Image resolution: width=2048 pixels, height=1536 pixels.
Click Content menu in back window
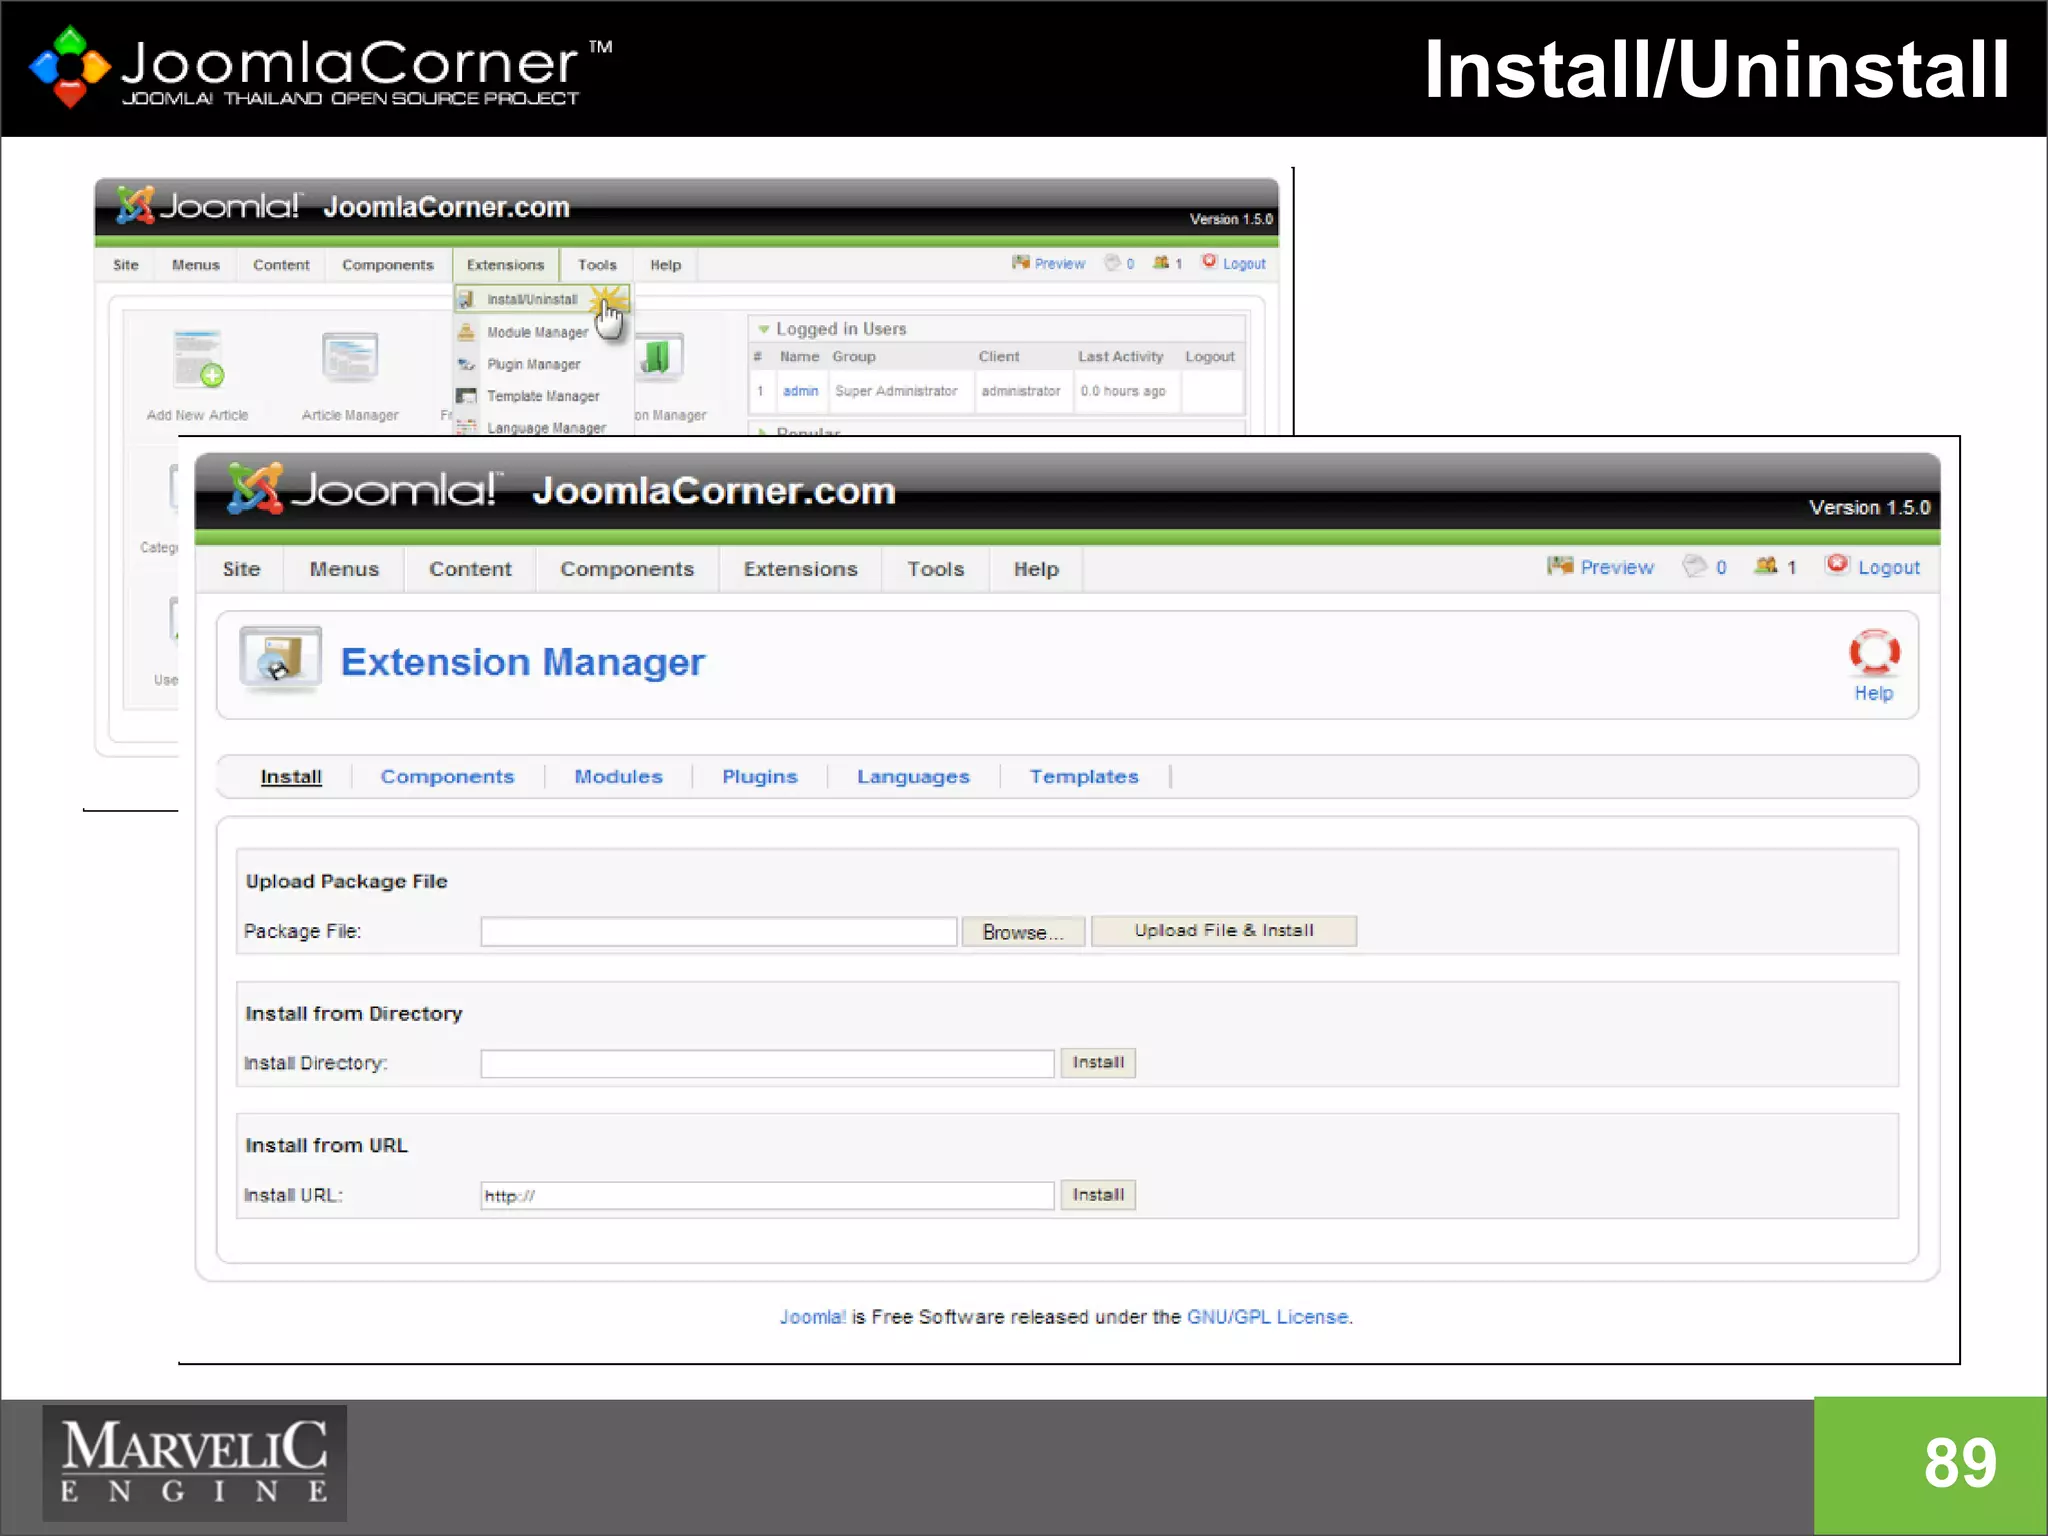click(x=281, y=265)
